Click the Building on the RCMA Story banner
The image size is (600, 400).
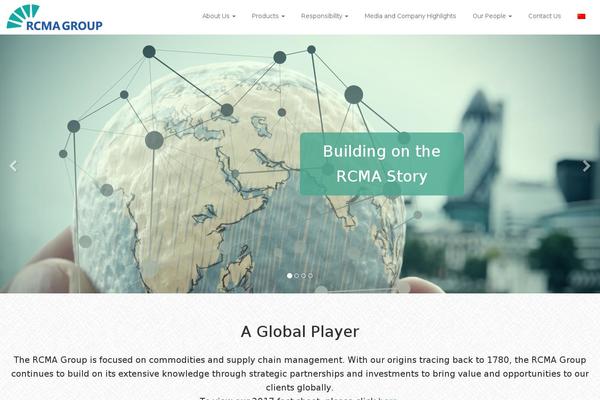(x=382, y=164)
